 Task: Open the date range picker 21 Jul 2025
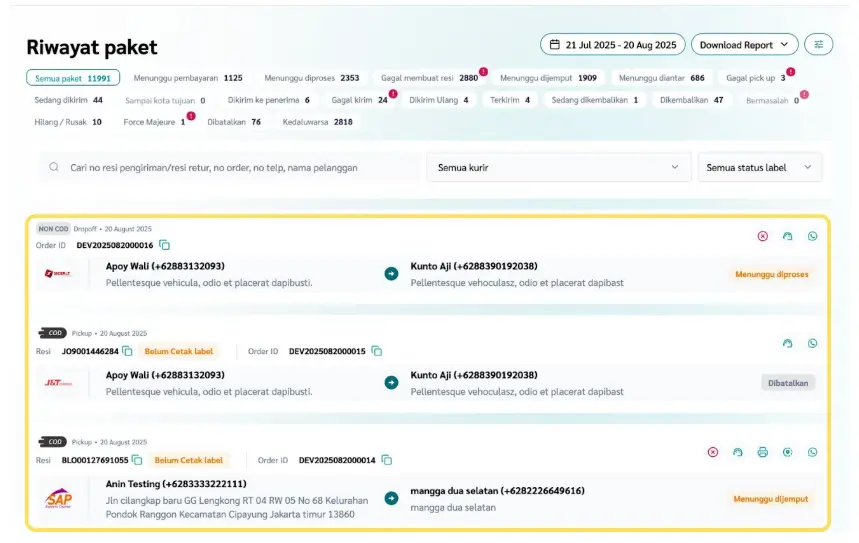pos(610,45)
